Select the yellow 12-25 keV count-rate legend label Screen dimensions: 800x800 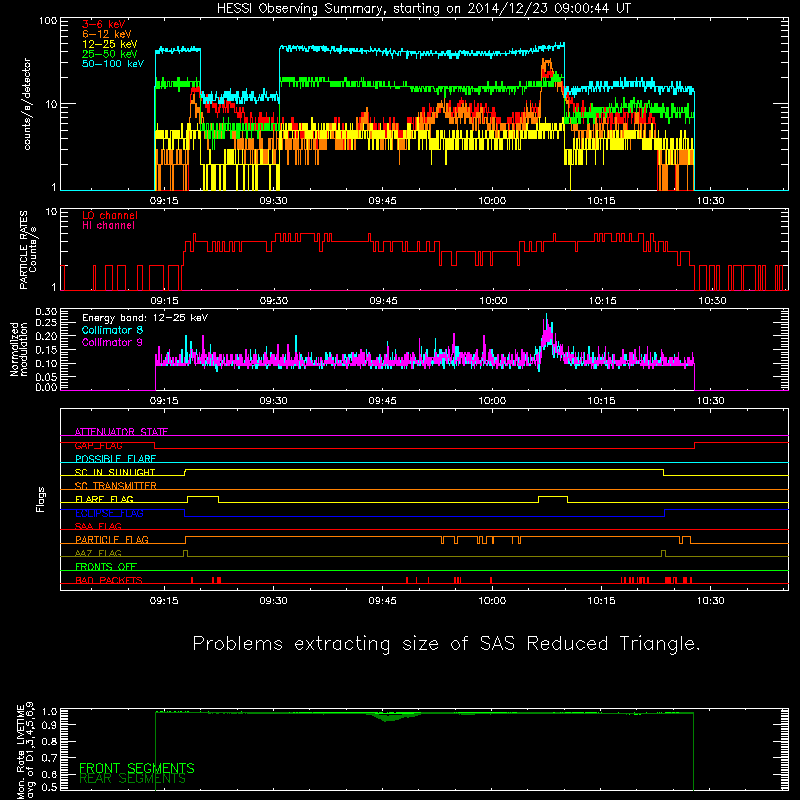click(x=110, y=44)
